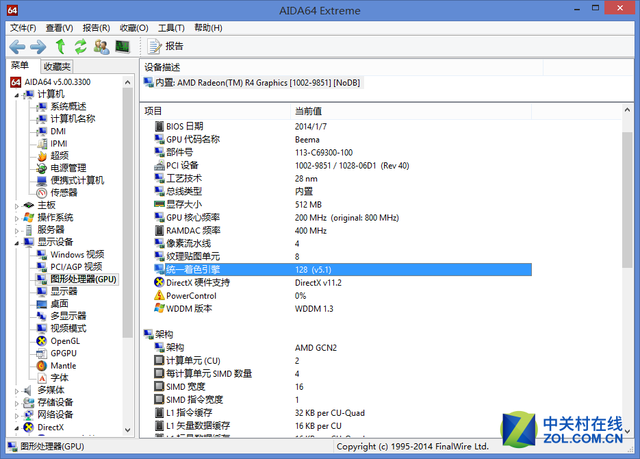Expand the 主板 tree node
Viewport: 640px width, 459px height.
pos(16,206)
